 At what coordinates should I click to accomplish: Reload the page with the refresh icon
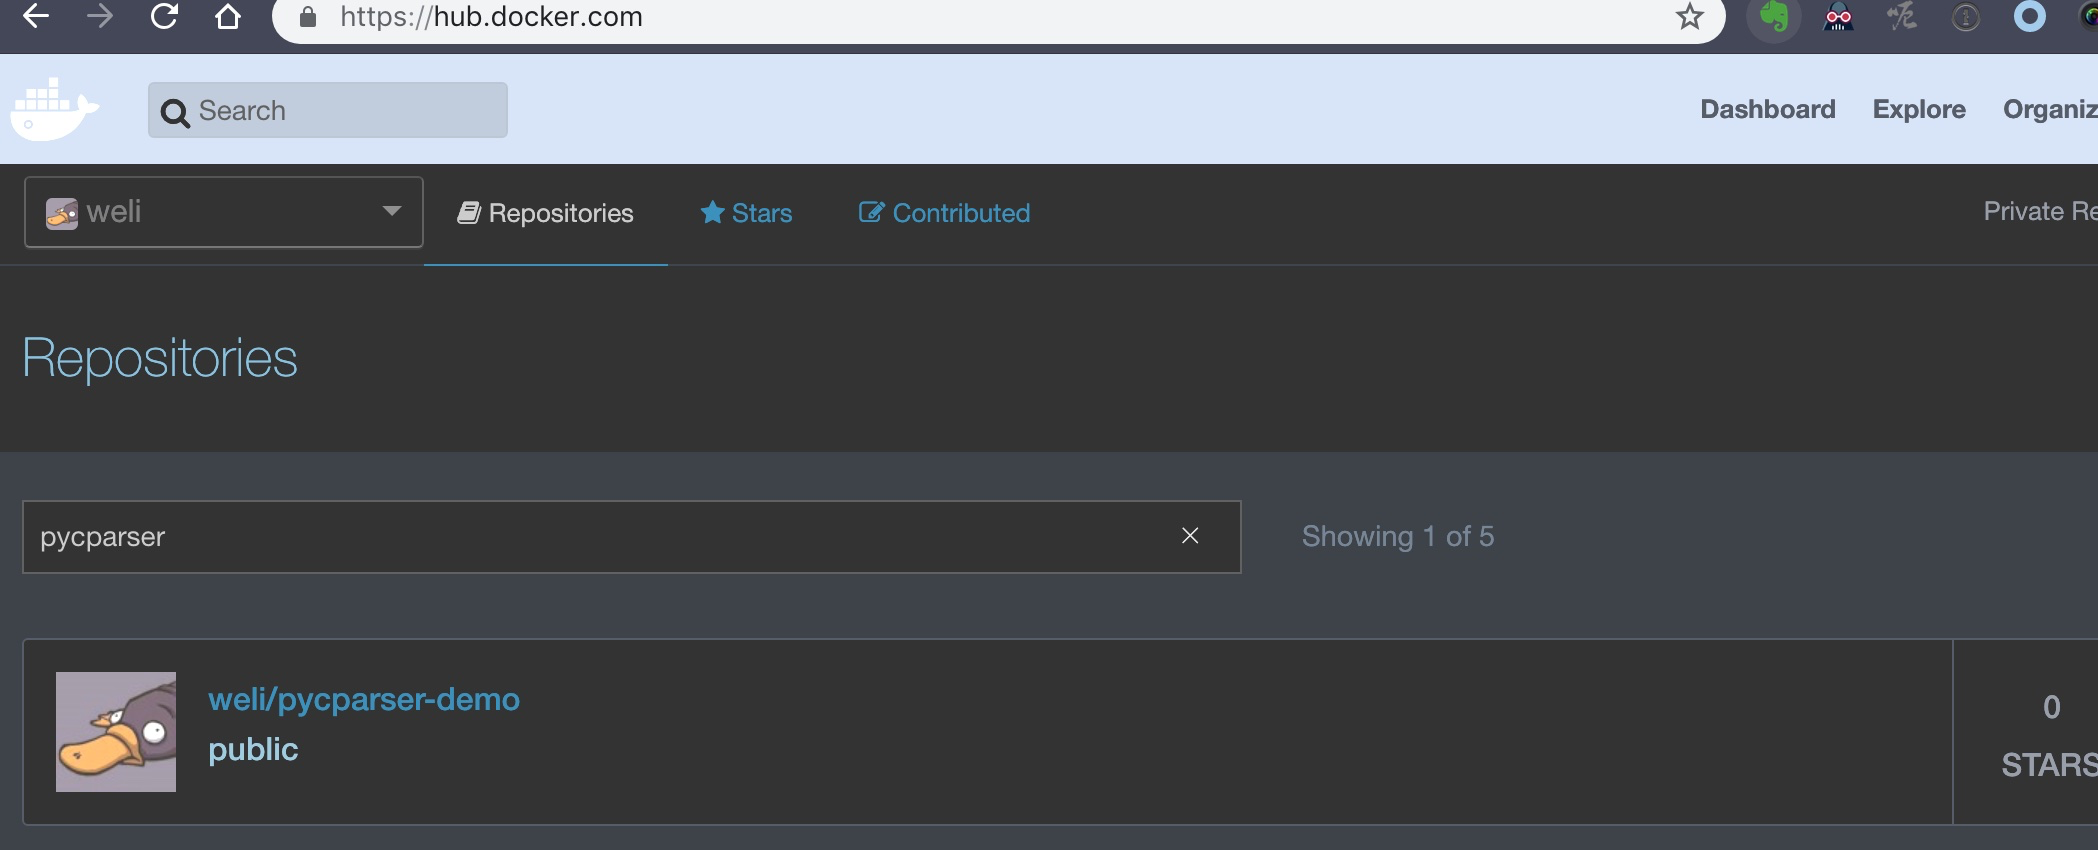[x=164, y=16]
